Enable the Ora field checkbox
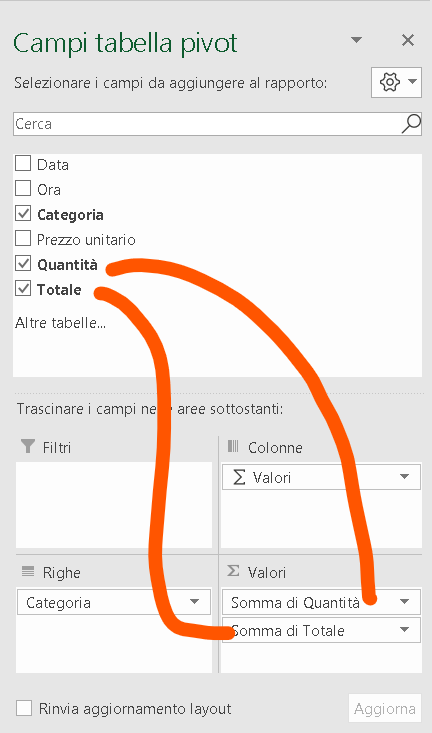Image resolution: width=432 pixels, height=733 pixels. click(23, 188)
